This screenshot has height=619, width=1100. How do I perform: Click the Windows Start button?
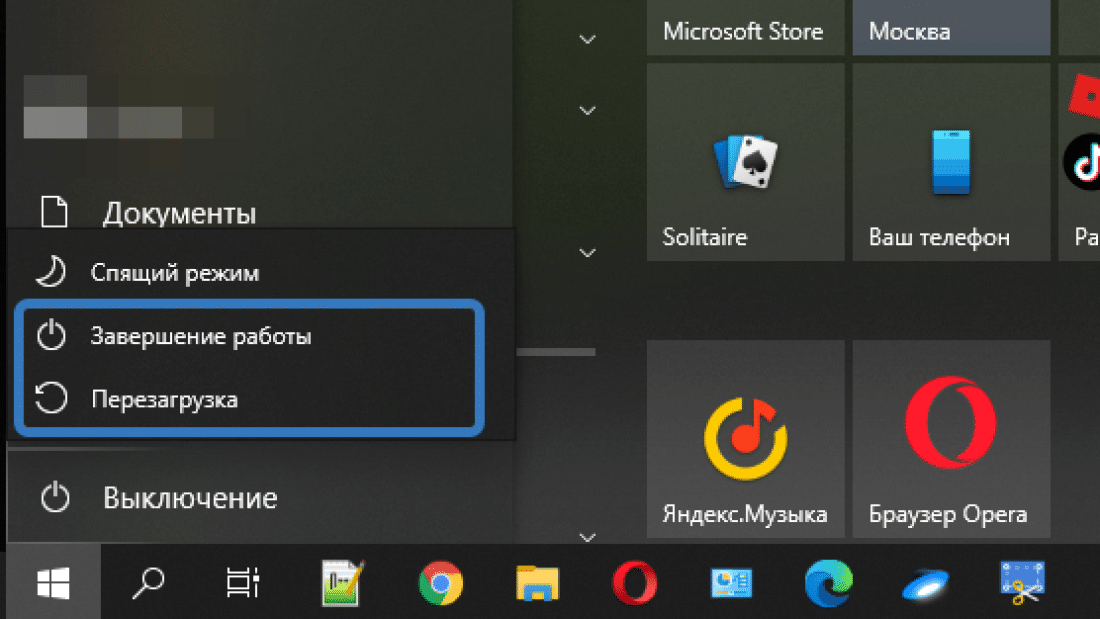coord(53,582)
